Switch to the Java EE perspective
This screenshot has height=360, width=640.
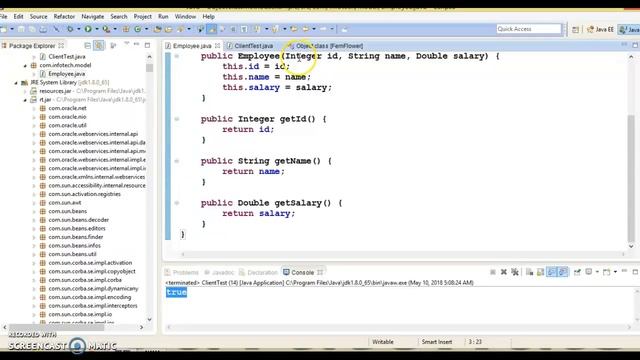(x=600, y=29)
